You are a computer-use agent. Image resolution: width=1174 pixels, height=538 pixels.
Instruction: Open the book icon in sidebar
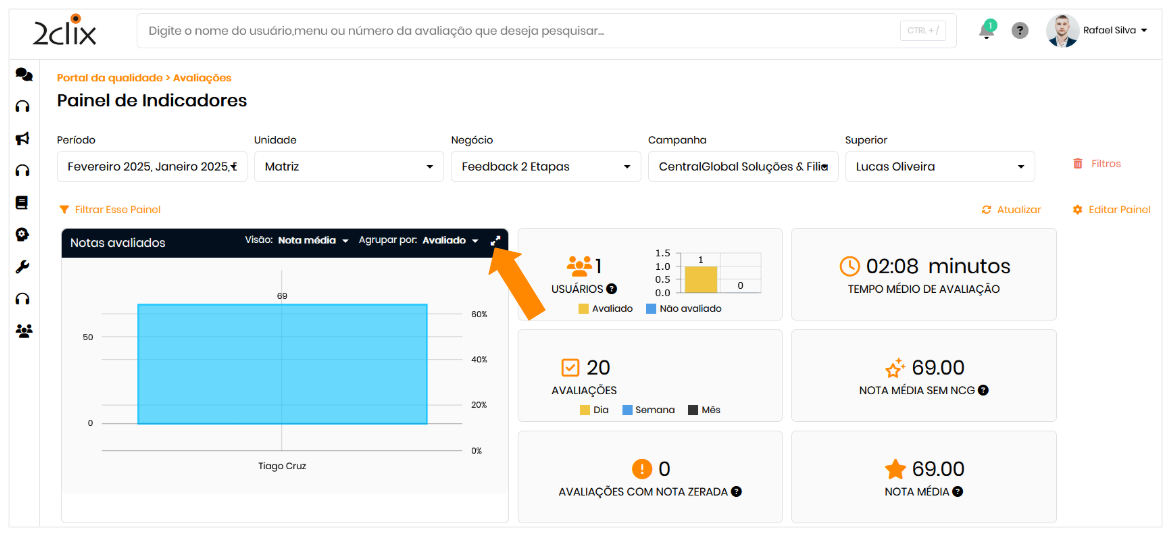[22, 203]
